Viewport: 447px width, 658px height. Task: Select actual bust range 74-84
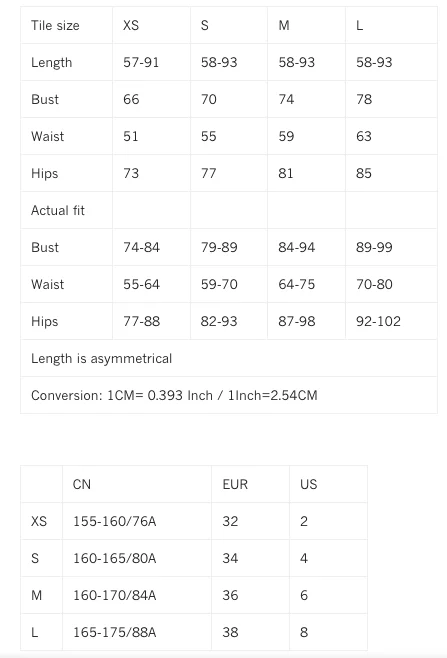click(141, 247)
